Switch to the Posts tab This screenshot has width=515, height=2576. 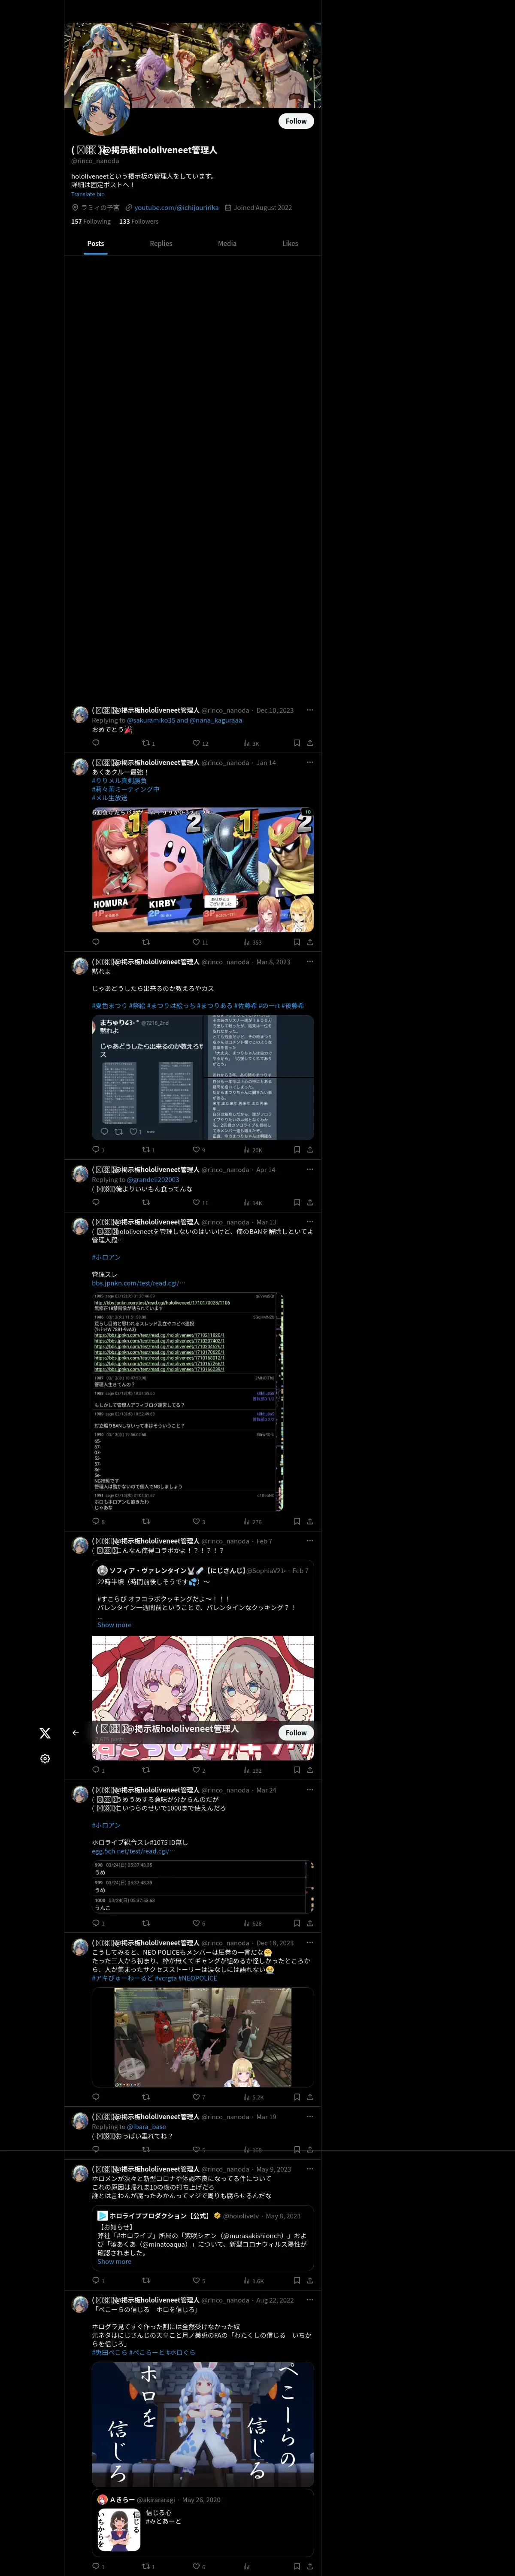tap(96, 243)
